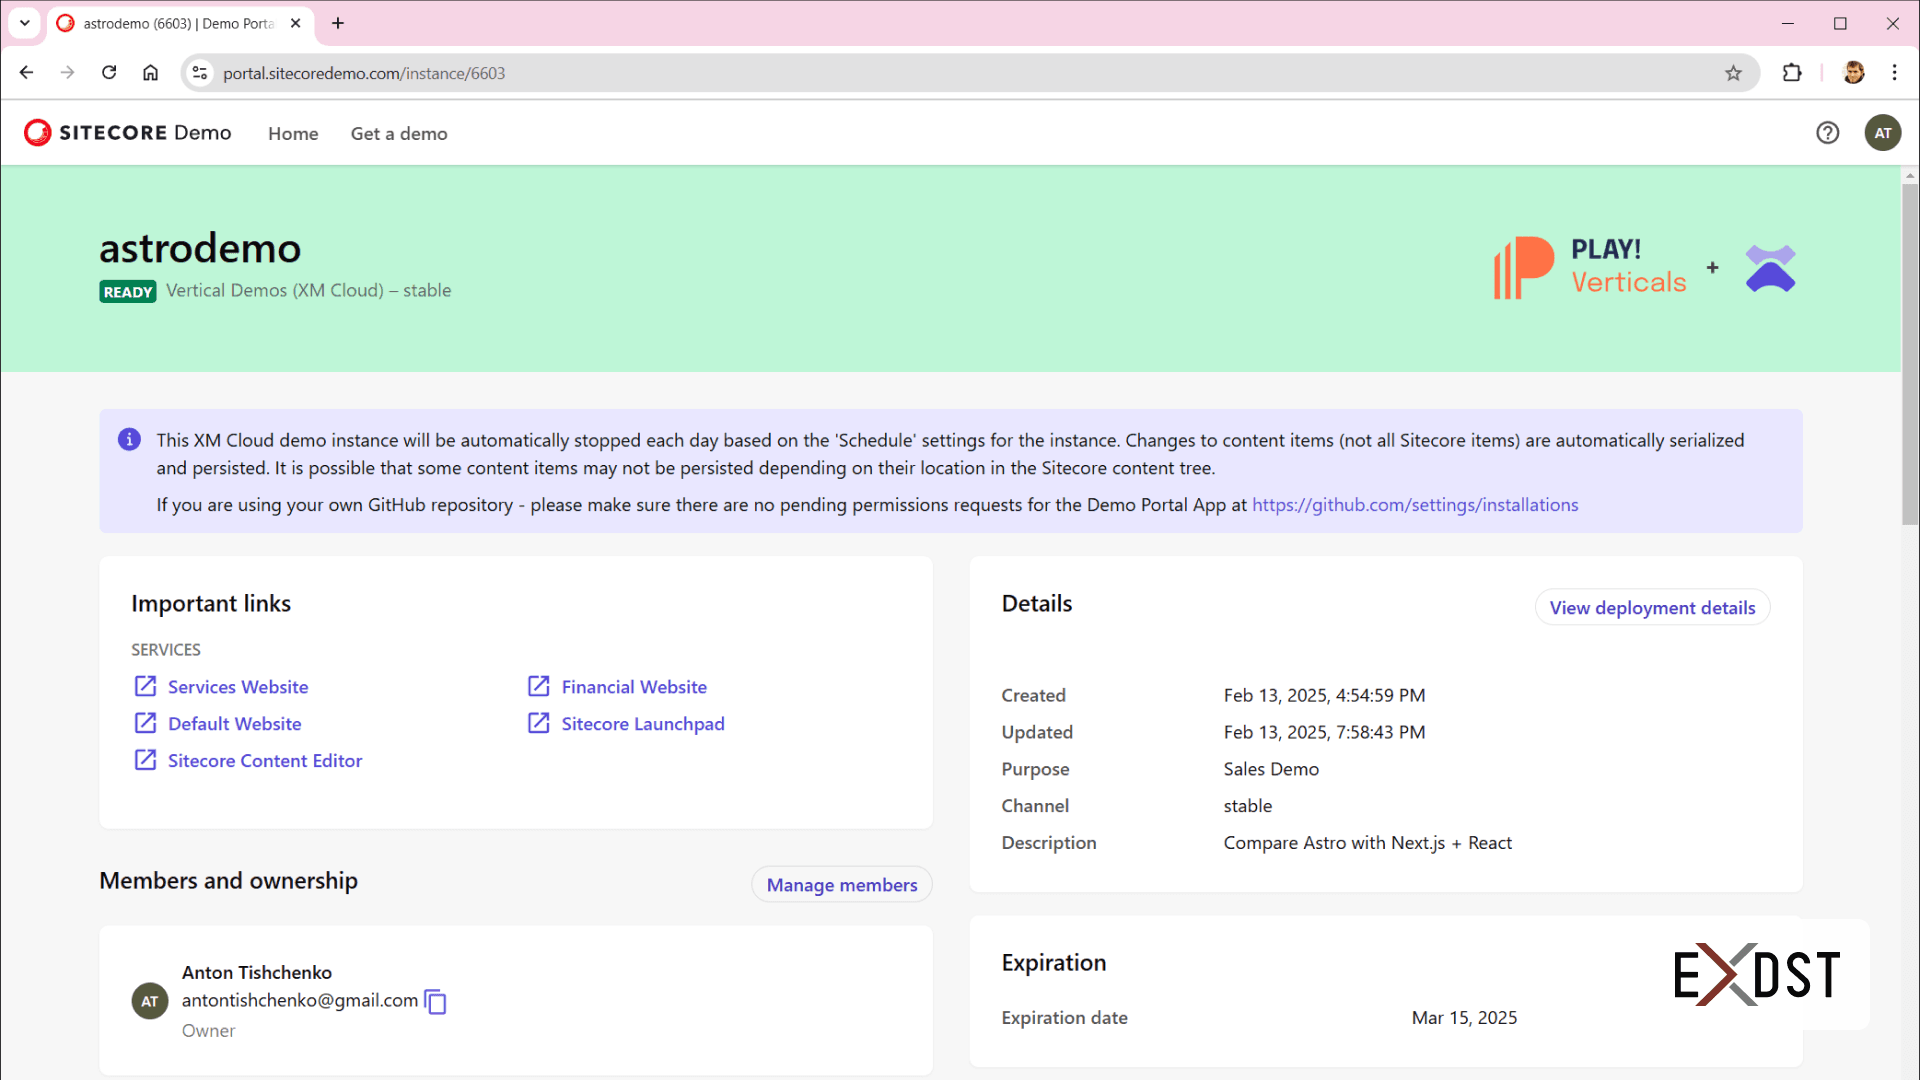Copy the owner's email using the copy icon

[435, 1001]
